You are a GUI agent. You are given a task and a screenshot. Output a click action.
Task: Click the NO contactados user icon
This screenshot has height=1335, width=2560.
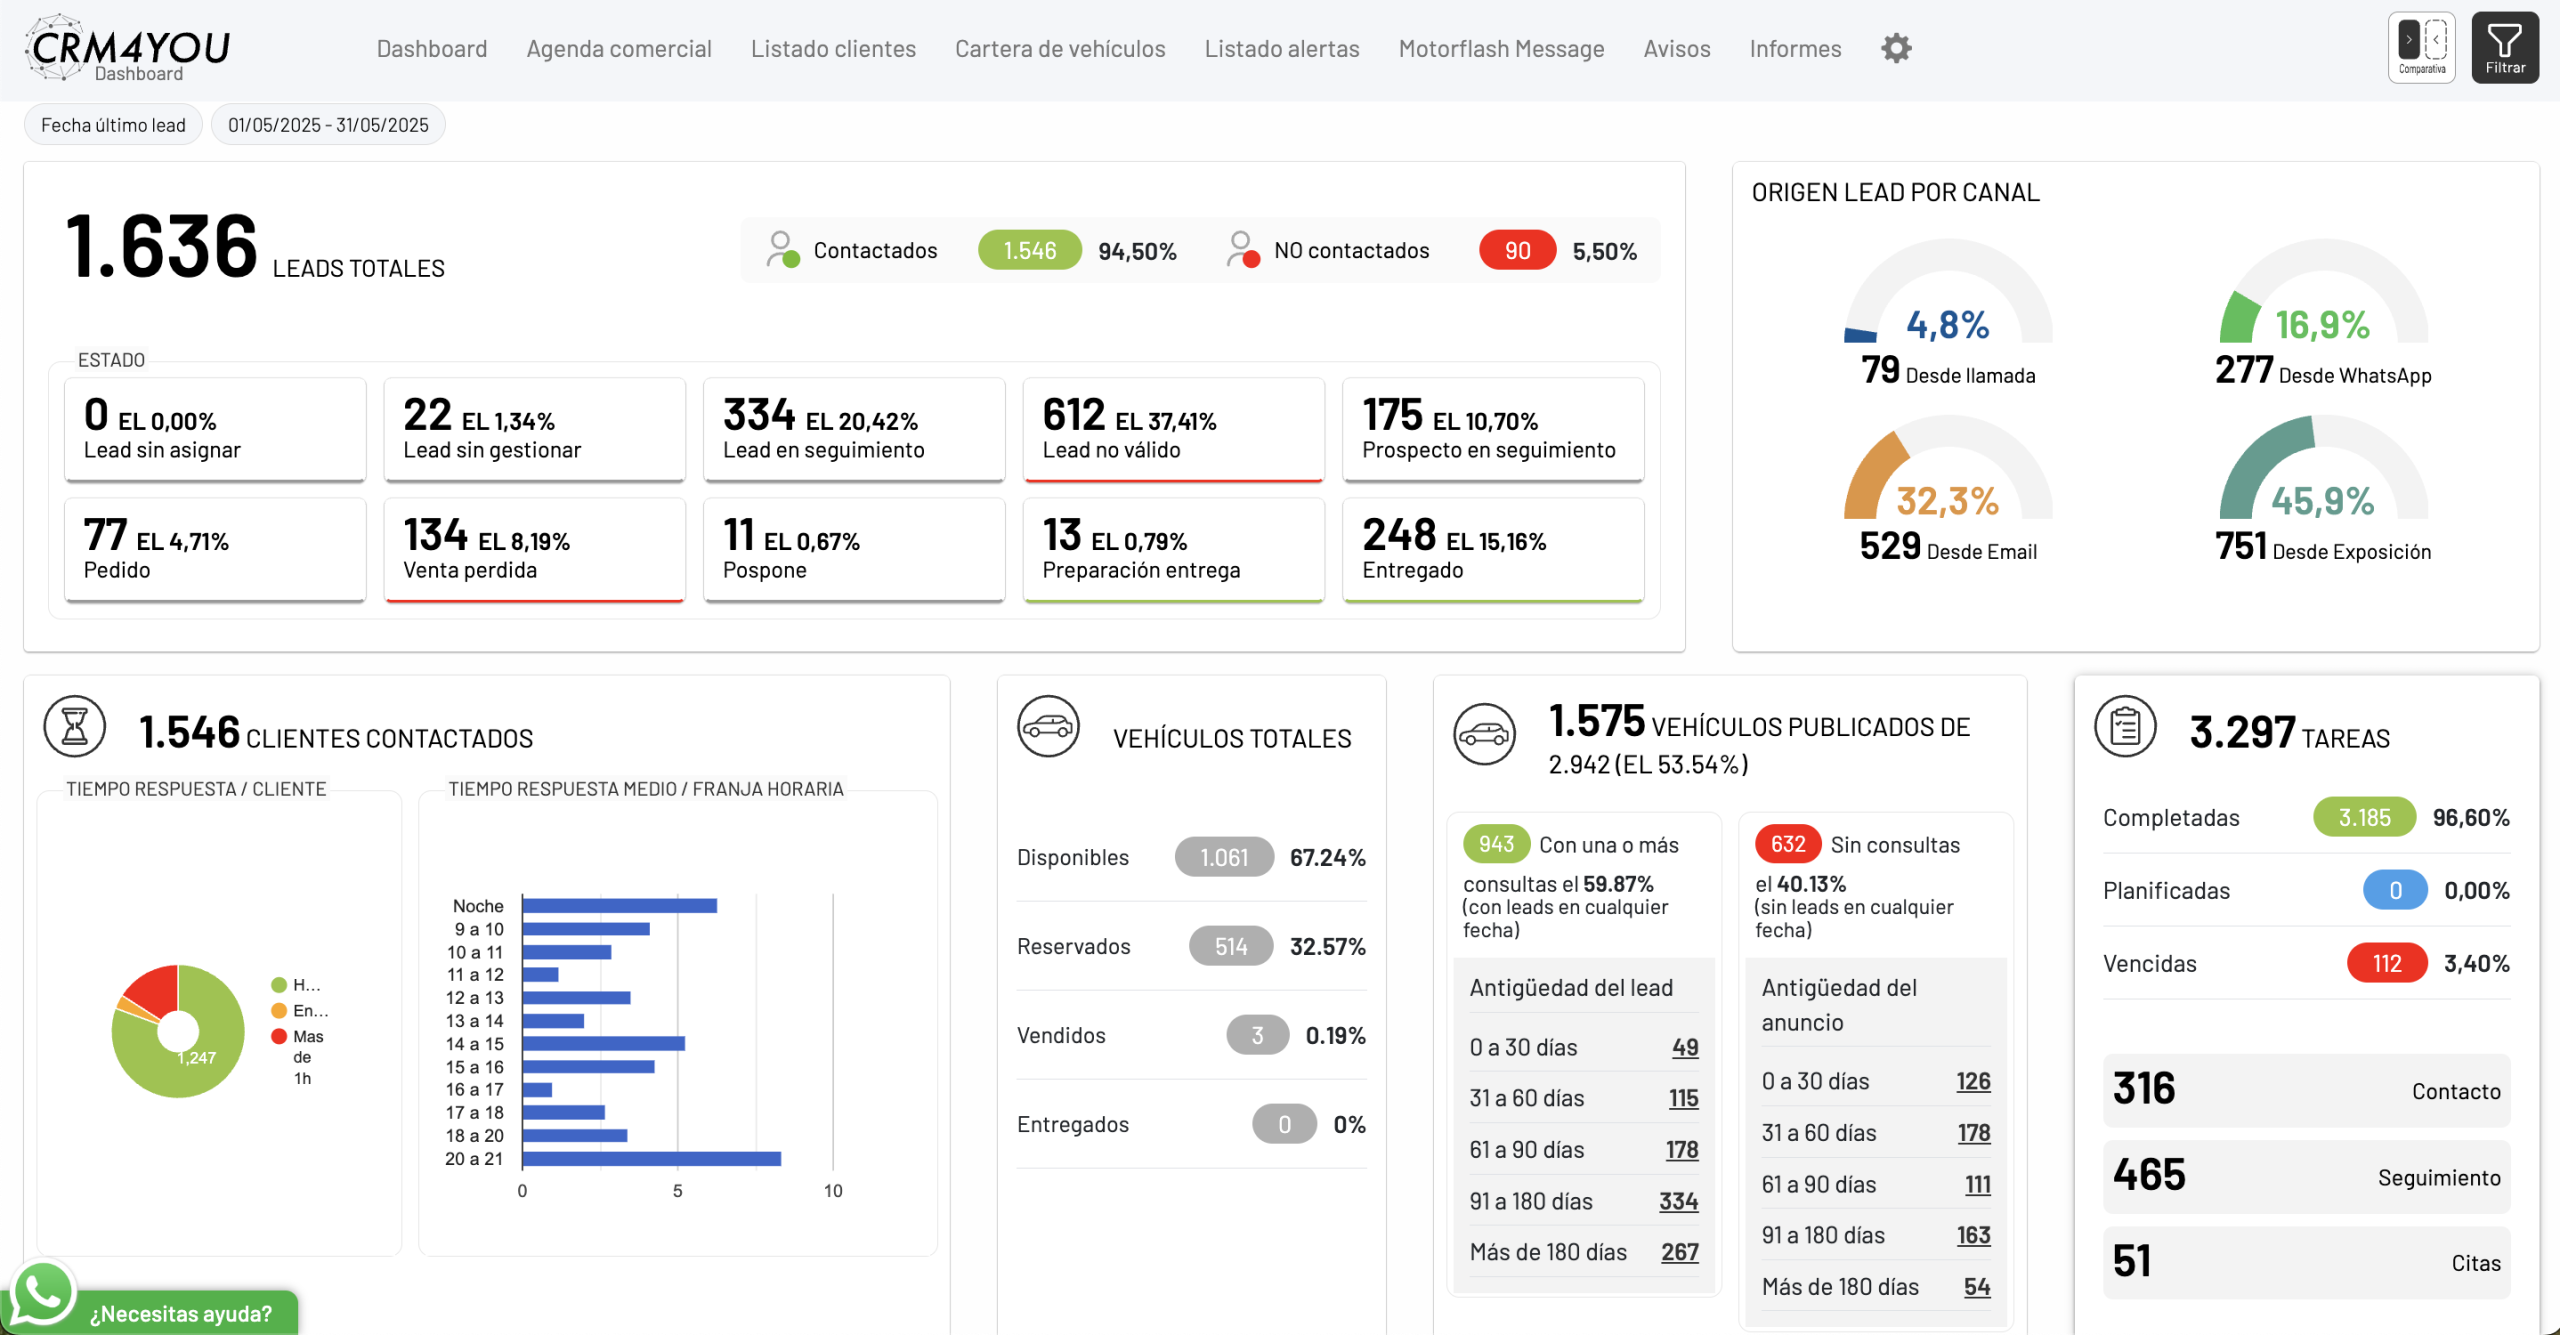point(1242,249)
